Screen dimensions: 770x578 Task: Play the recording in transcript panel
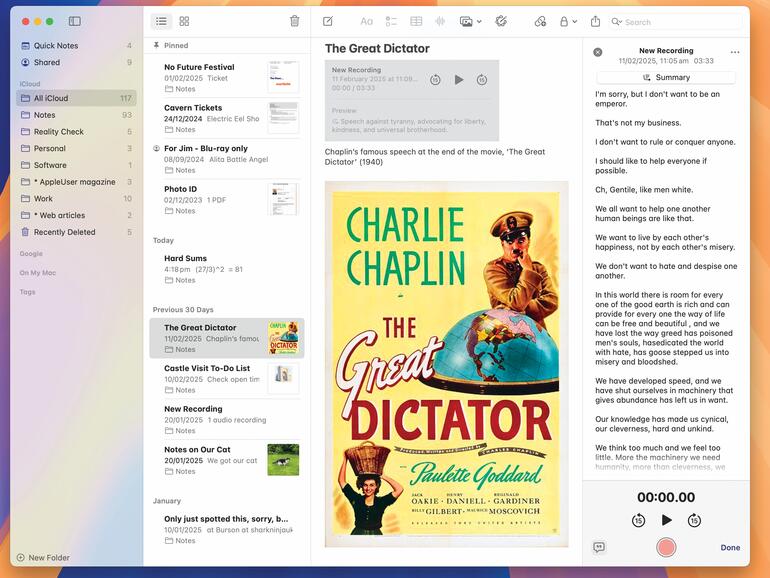pyautogui.click(x=666, y=520)
